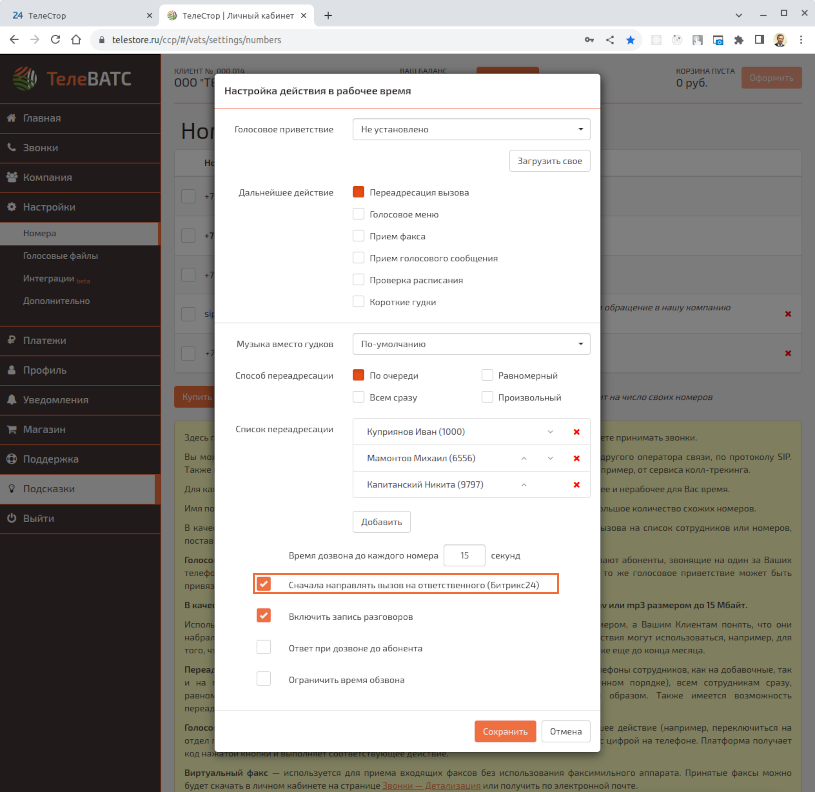Open Музыка вместо гудков dropdown

pos(471,344)
